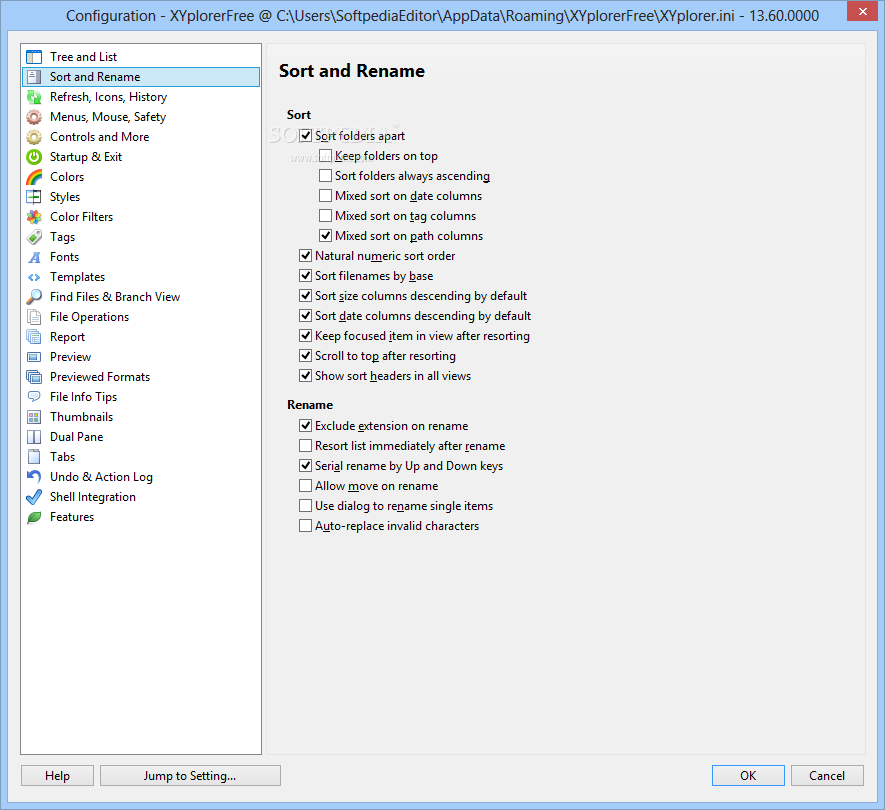Enable Keep folders on top checkbox

tap(325, 156)
